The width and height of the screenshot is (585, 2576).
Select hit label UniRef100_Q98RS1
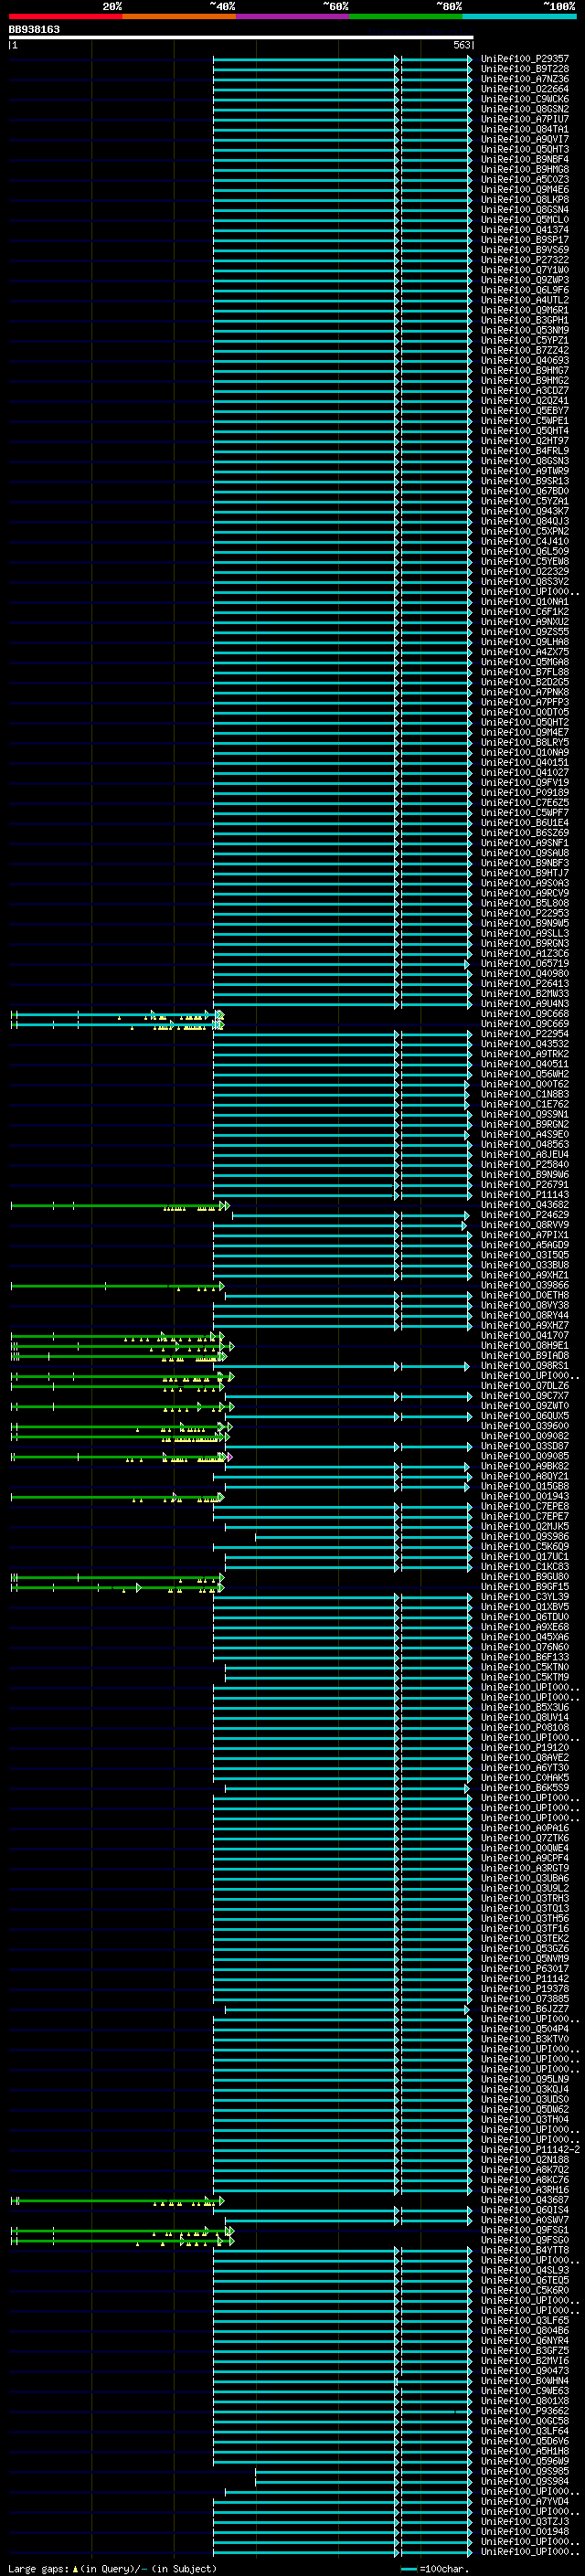[x=525, y=1366]
